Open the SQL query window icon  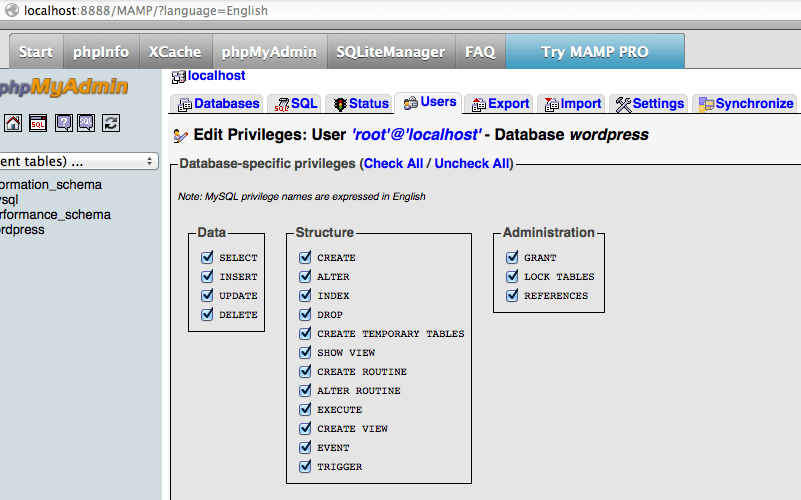click(x=38, y=123)
